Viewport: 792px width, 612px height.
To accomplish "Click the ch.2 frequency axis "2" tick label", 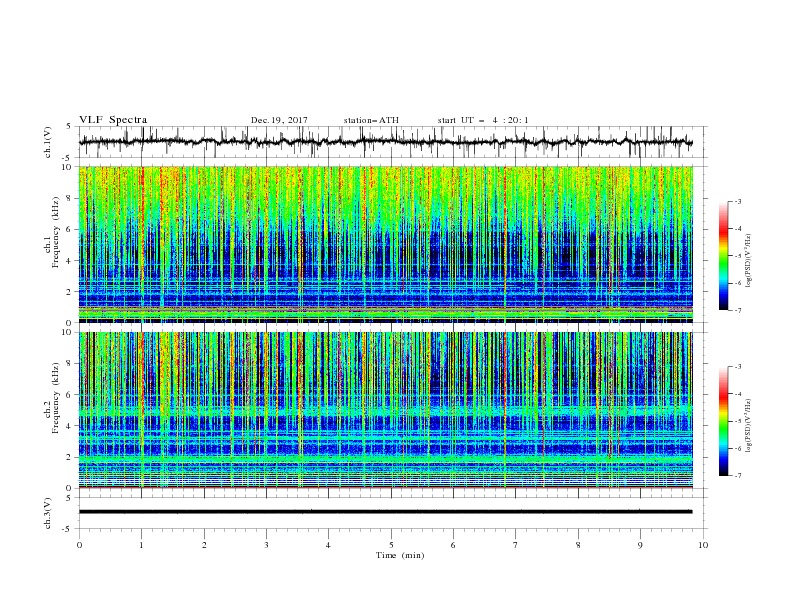I will click(71, 457).
